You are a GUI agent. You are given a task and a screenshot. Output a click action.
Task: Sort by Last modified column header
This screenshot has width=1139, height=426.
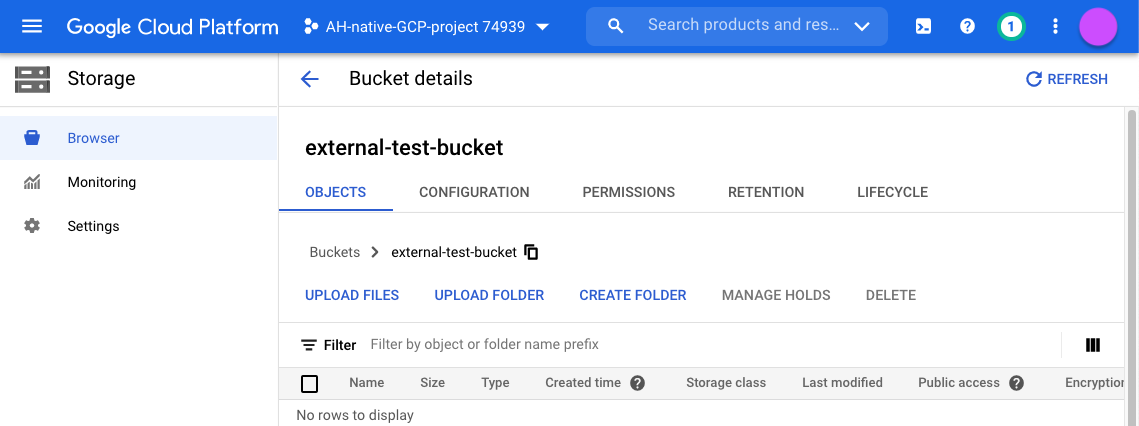pos(842,382)
